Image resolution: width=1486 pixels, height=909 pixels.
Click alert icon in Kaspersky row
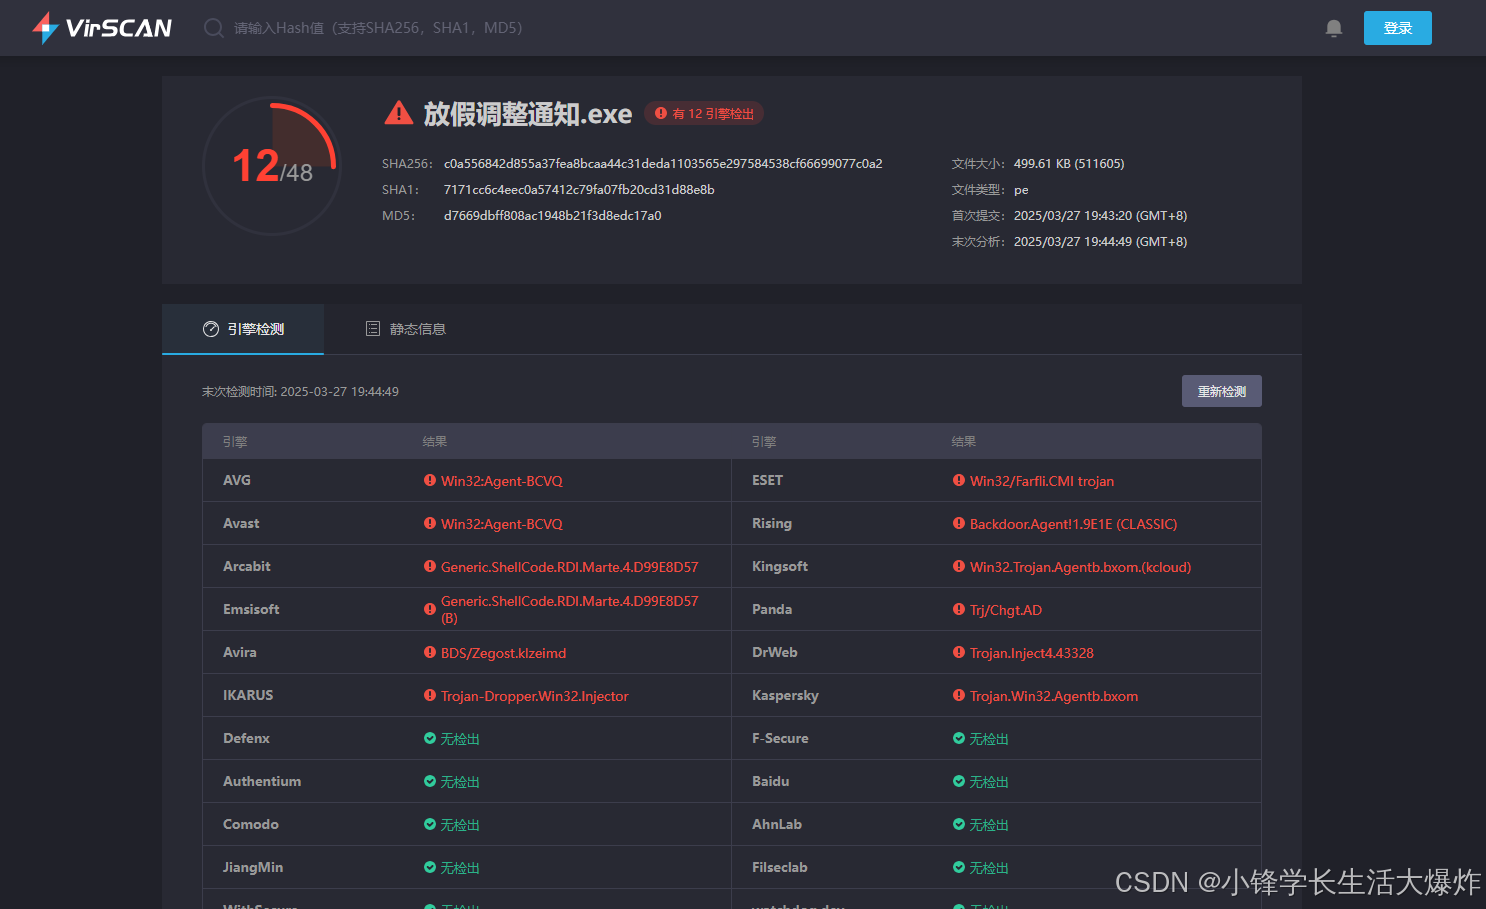coord(959,695)
